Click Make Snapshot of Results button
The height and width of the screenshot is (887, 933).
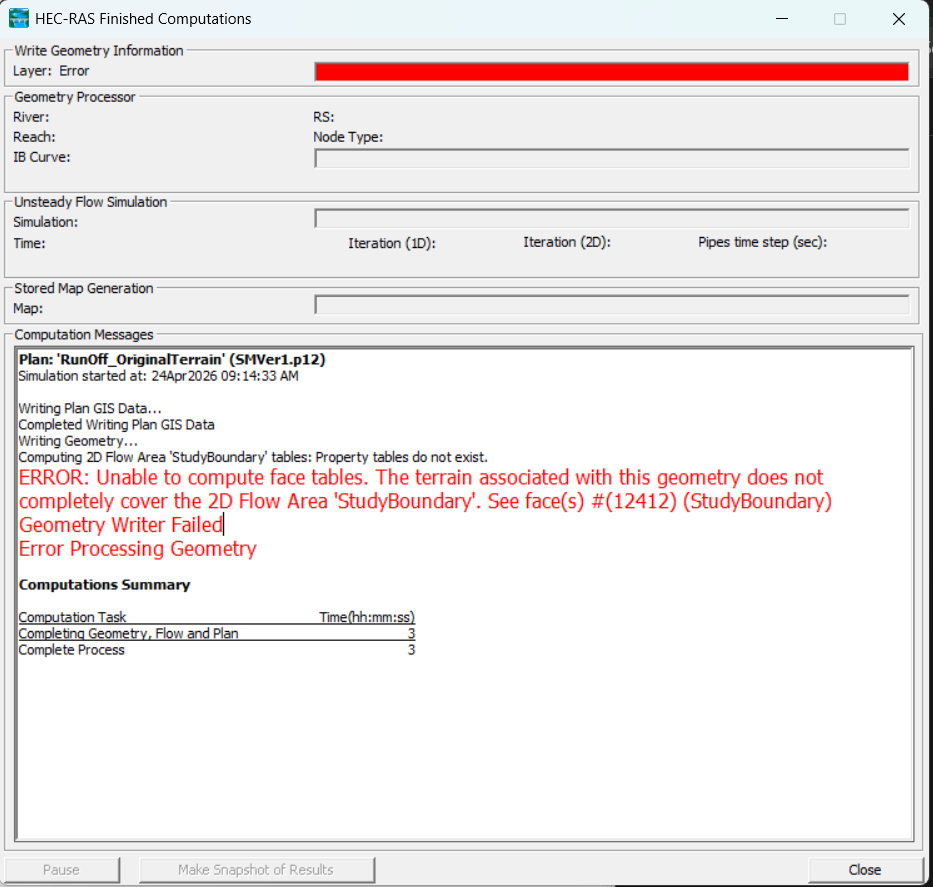(256, 870)
